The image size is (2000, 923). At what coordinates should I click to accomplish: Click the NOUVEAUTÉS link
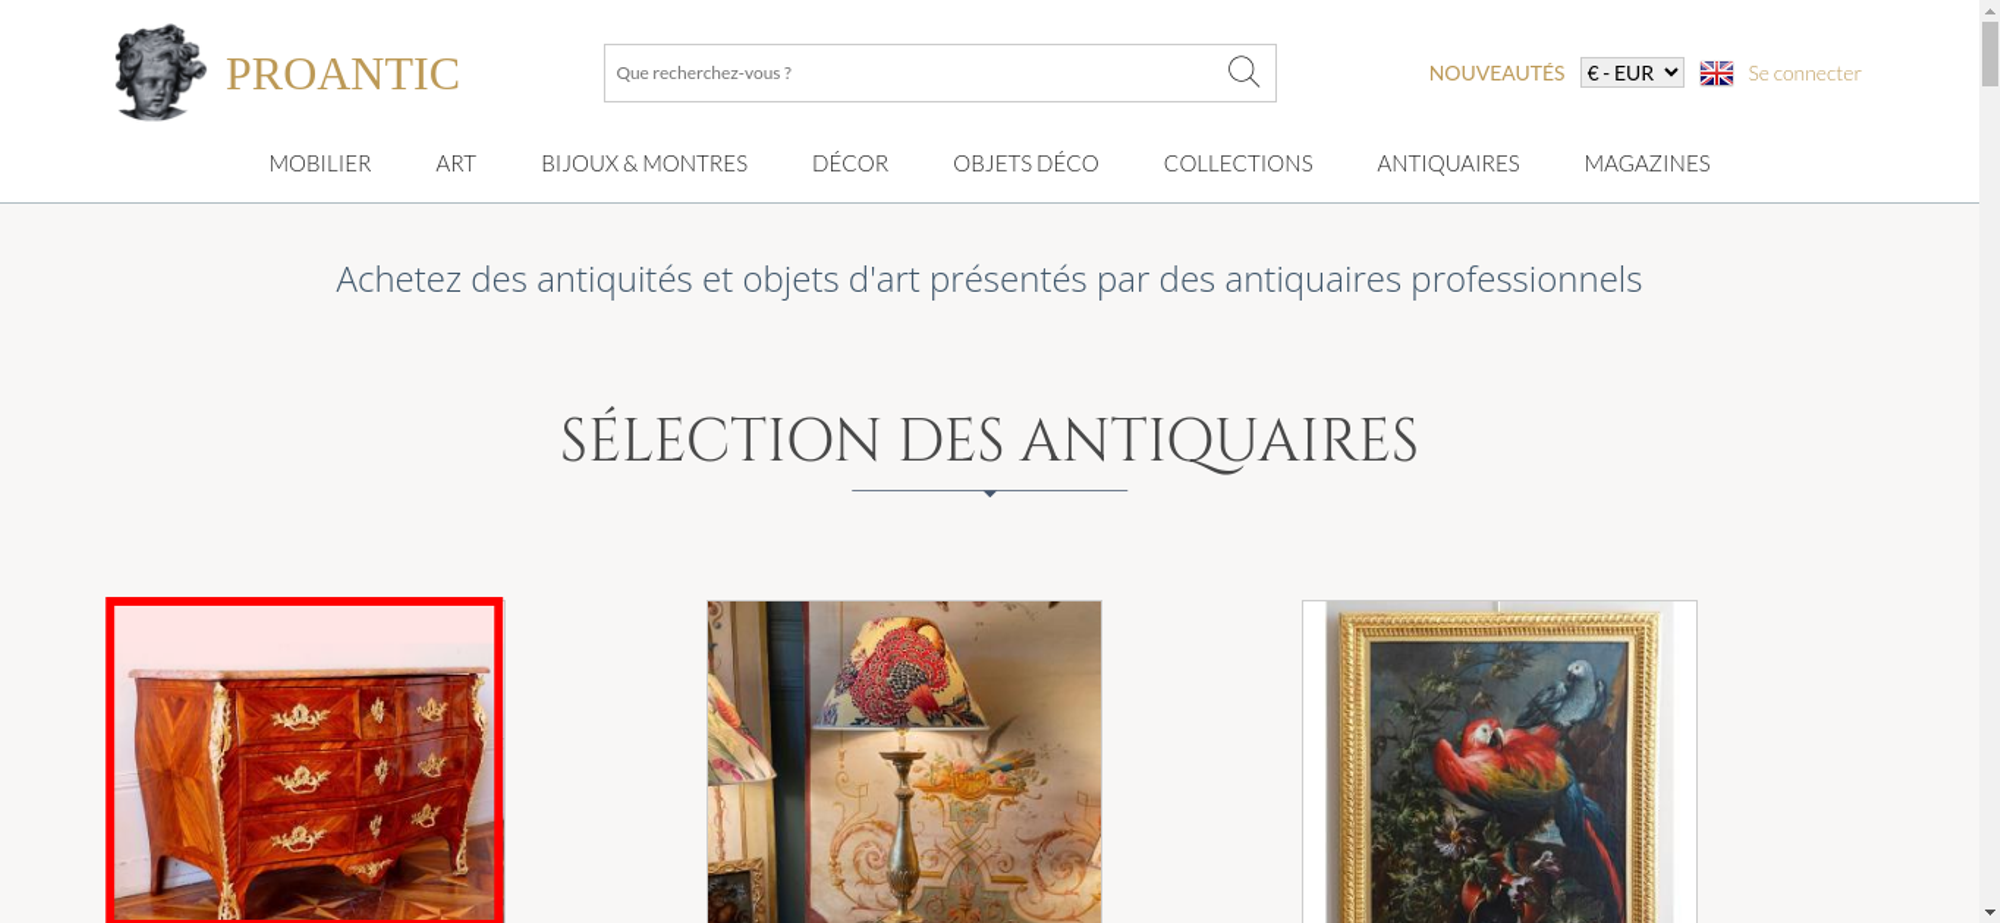(1496, 73)
